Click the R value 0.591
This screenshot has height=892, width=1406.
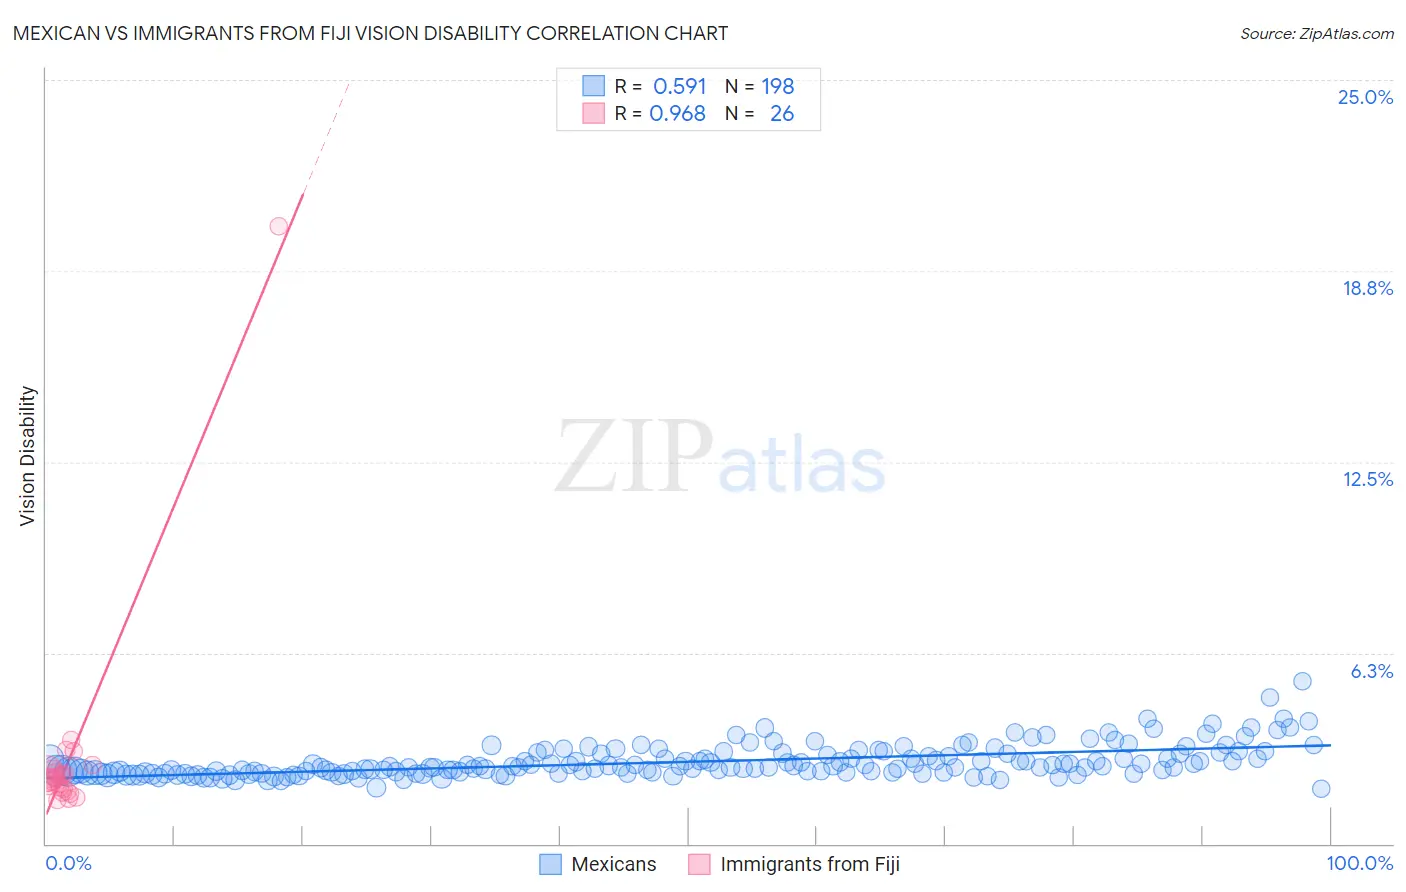pos(680,86)
